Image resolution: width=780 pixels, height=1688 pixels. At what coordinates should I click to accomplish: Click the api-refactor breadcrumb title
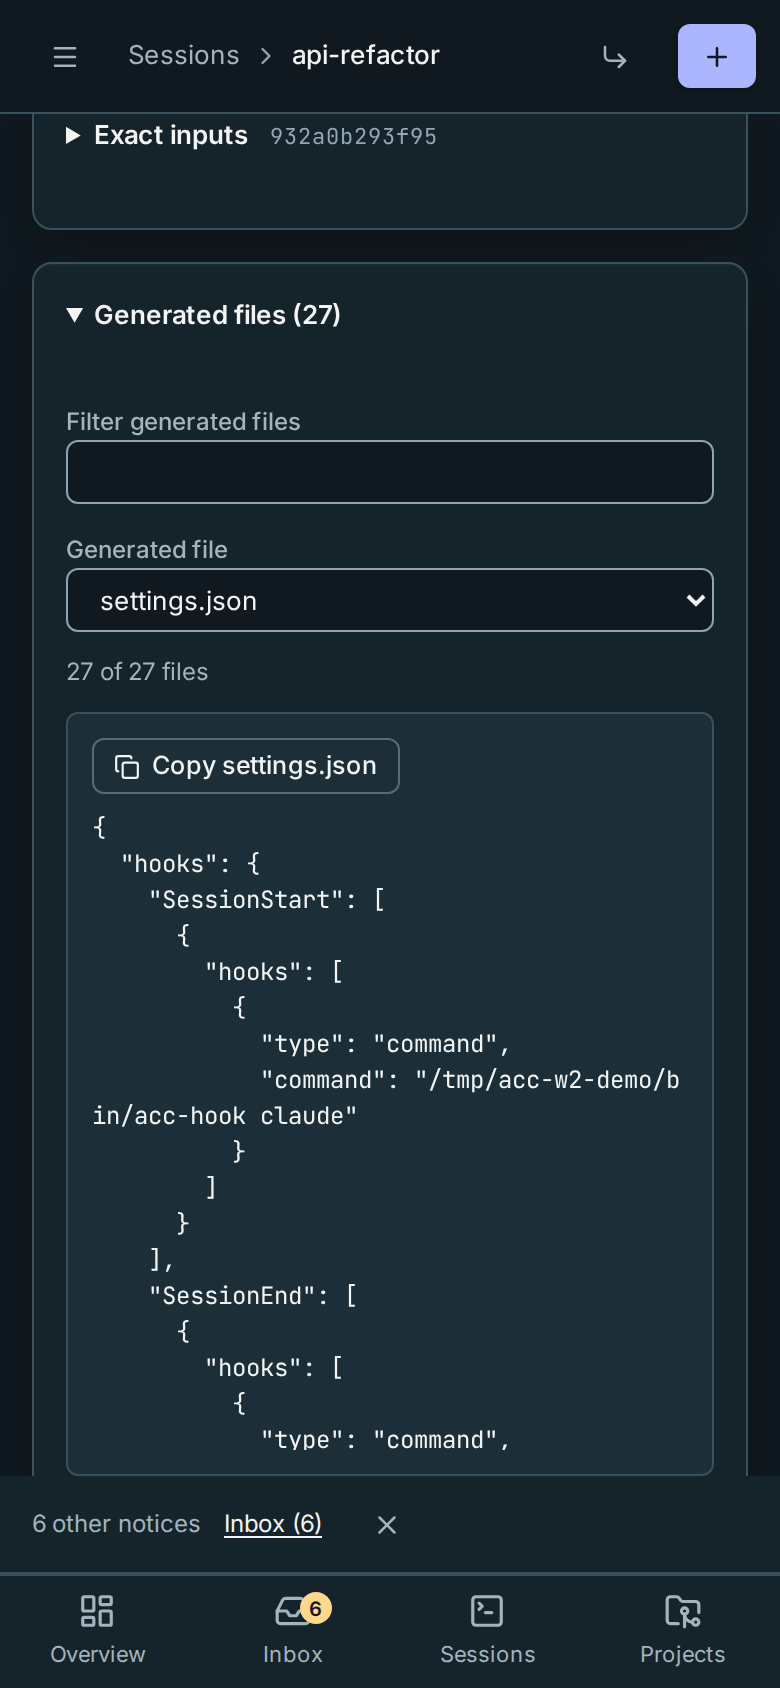pos(366,55)
